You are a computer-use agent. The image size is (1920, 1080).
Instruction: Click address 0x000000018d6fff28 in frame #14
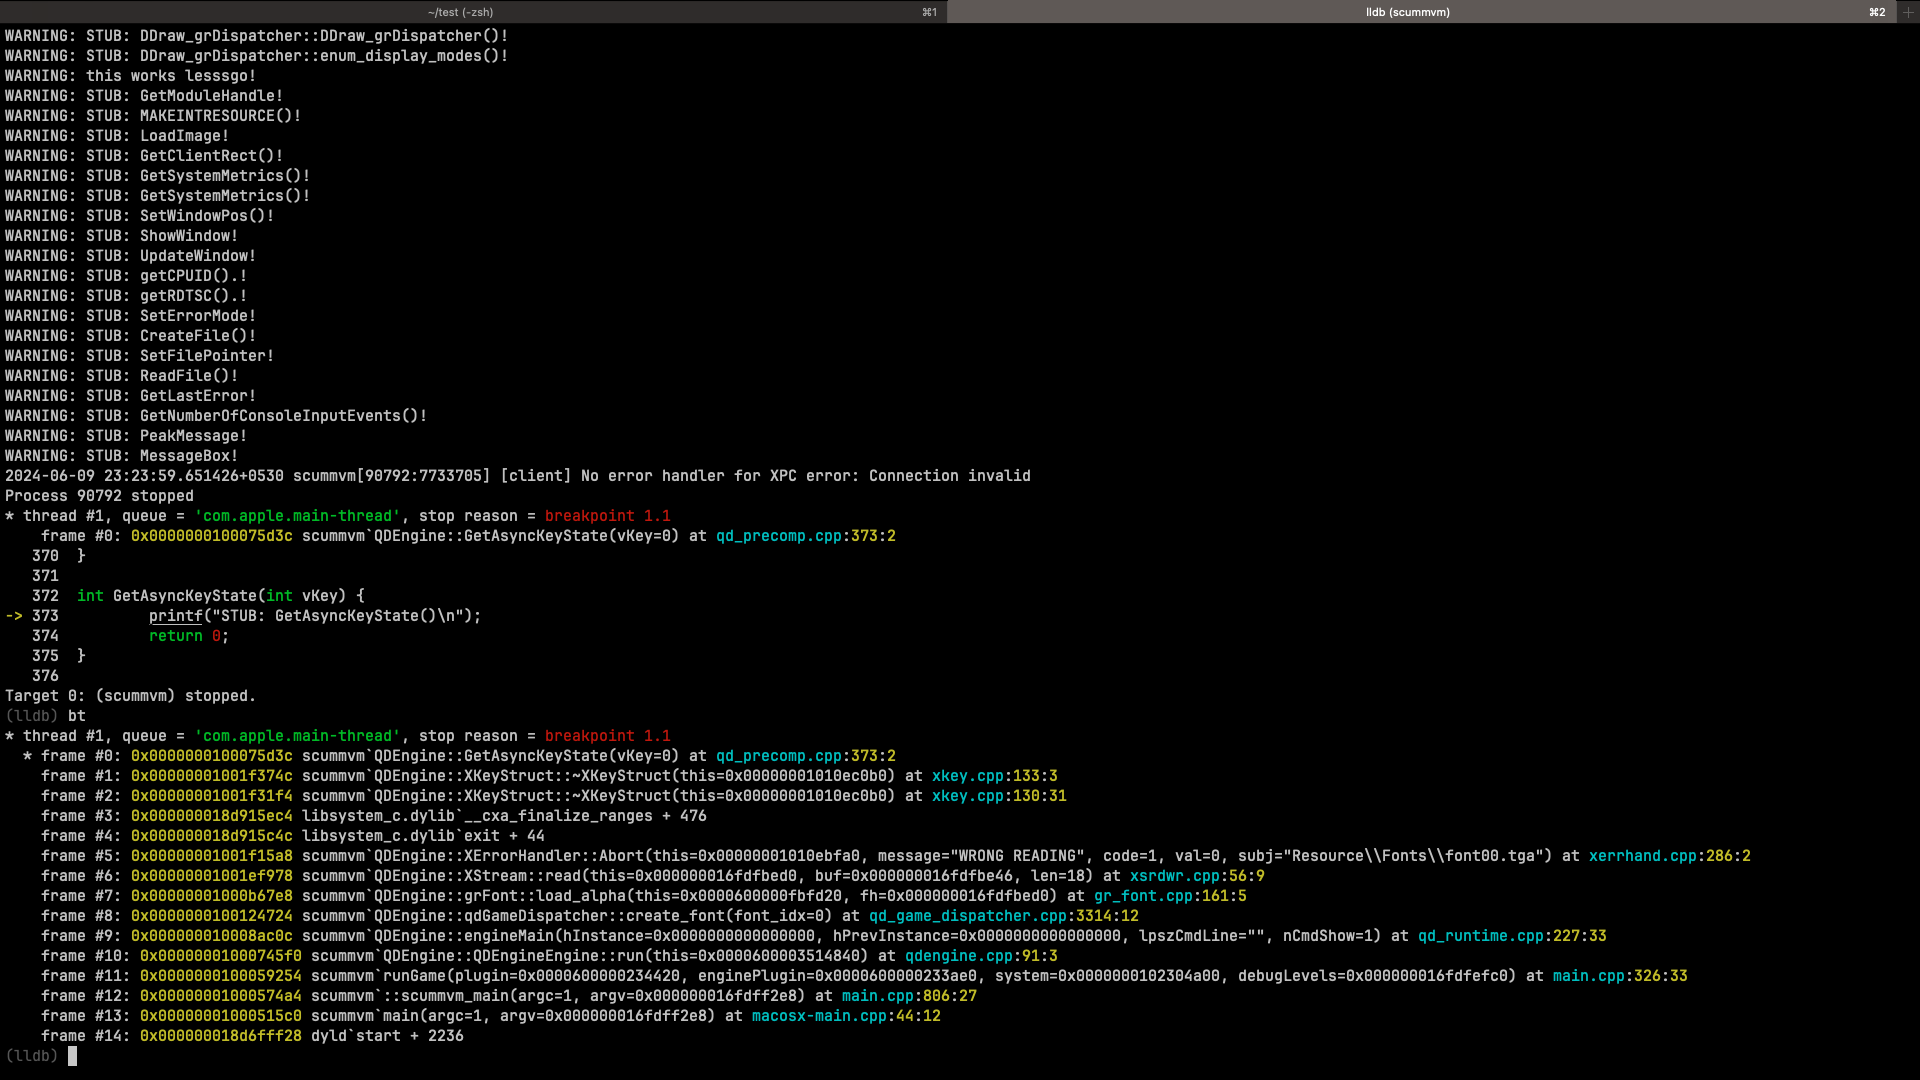tap(220, 1036)
